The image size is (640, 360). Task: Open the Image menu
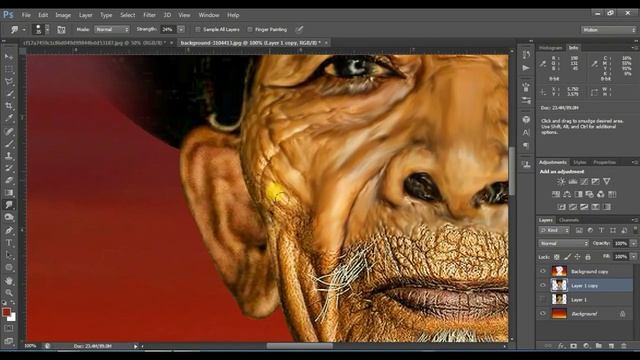click(x=63, y=15)
